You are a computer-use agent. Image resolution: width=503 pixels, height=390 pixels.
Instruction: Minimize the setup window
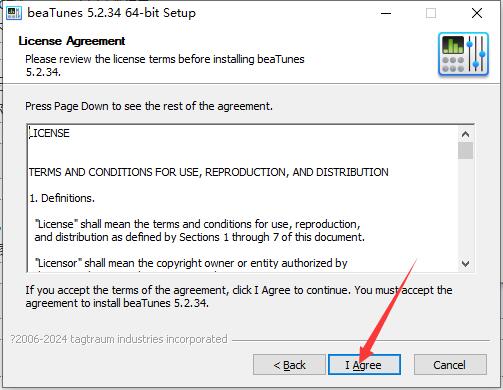pyautogui.click(x=386, y=13)
